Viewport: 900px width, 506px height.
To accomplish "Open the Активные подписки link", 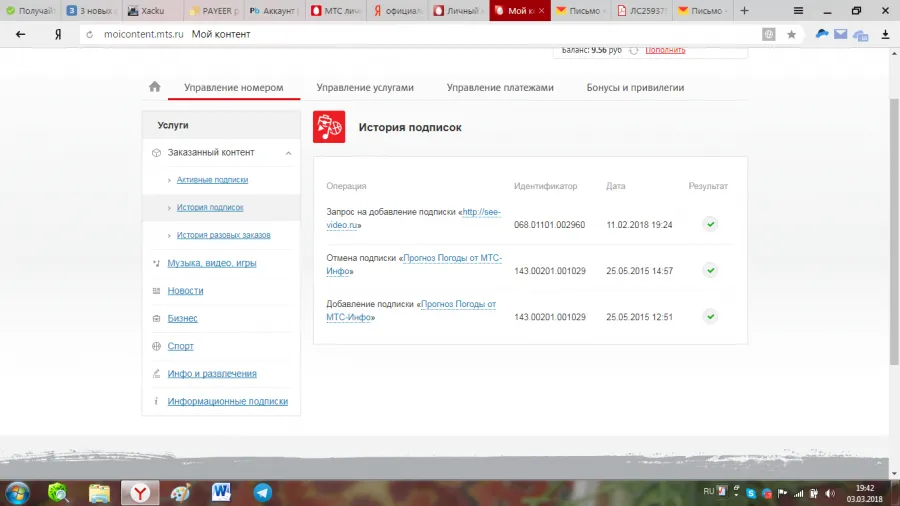I will (212, 180).
